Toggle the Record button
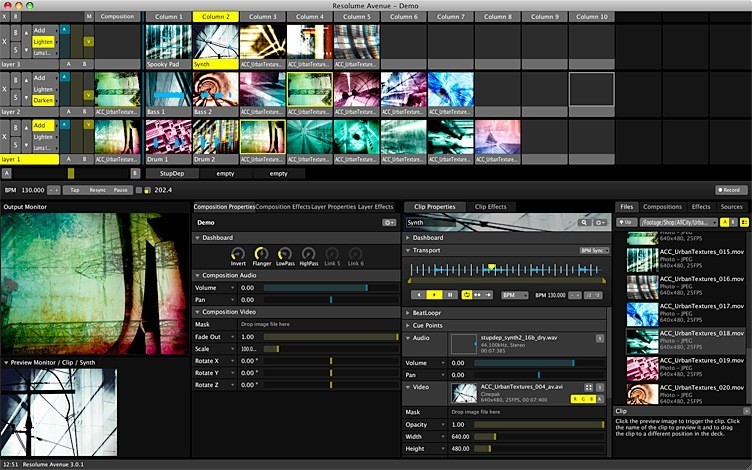752x470 pixels. tap(731, 189)
